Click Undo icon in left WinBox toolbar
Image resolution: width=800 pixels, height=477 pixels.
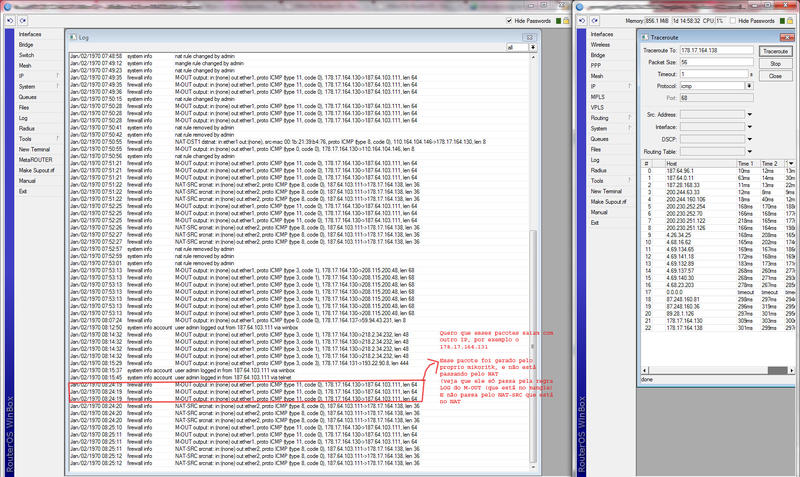point(10,20)
